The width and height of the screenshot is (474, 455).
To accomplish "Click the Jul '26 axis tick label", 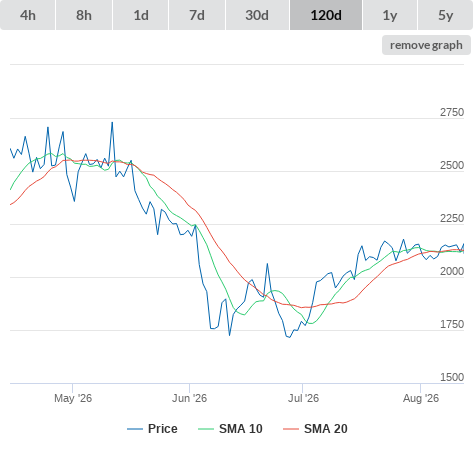I will pyautogui.click(x=303, y=398).
